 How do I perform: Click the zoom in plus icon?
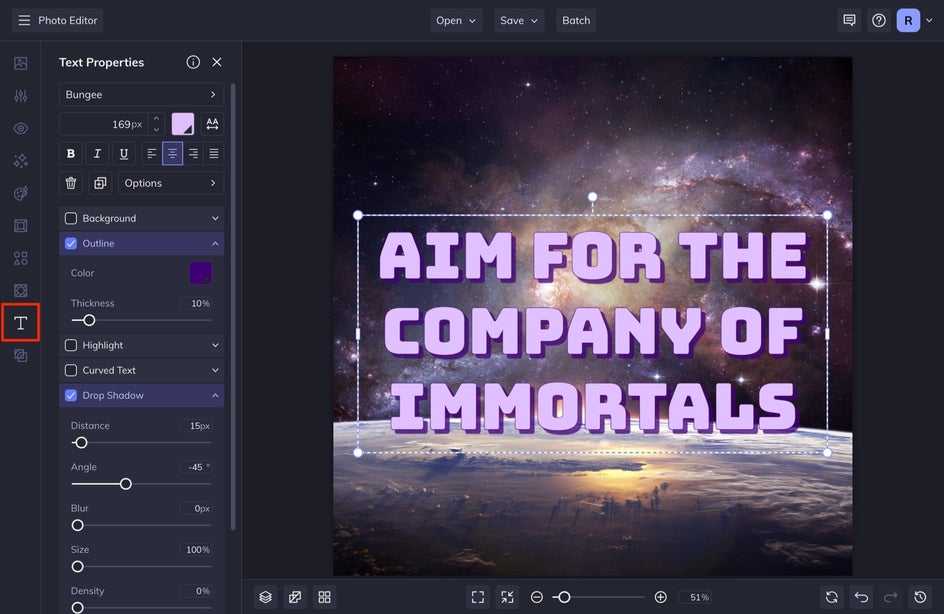click(x=660, y=597)
